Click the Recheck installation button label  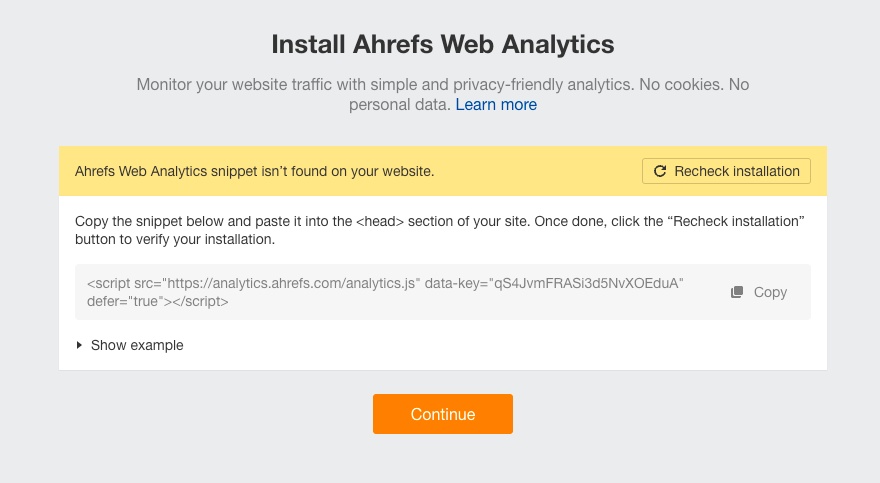[737, 171]
